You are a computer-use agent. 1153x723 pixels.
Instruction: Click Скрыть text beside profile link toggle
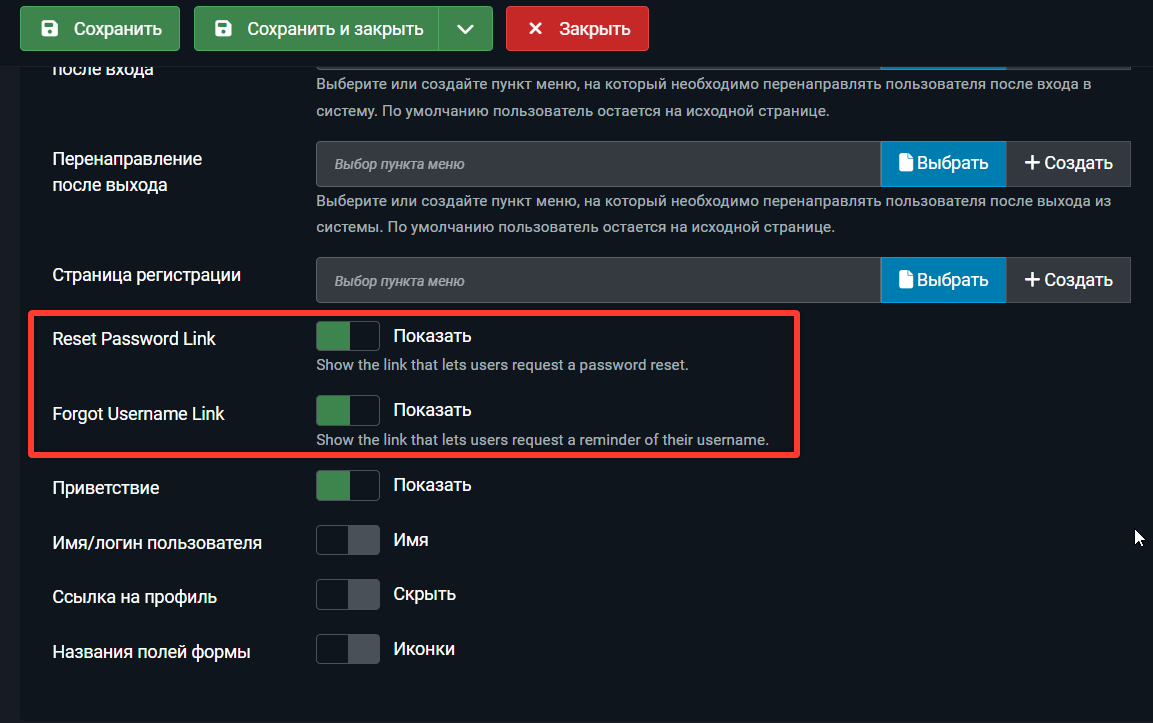425,594
